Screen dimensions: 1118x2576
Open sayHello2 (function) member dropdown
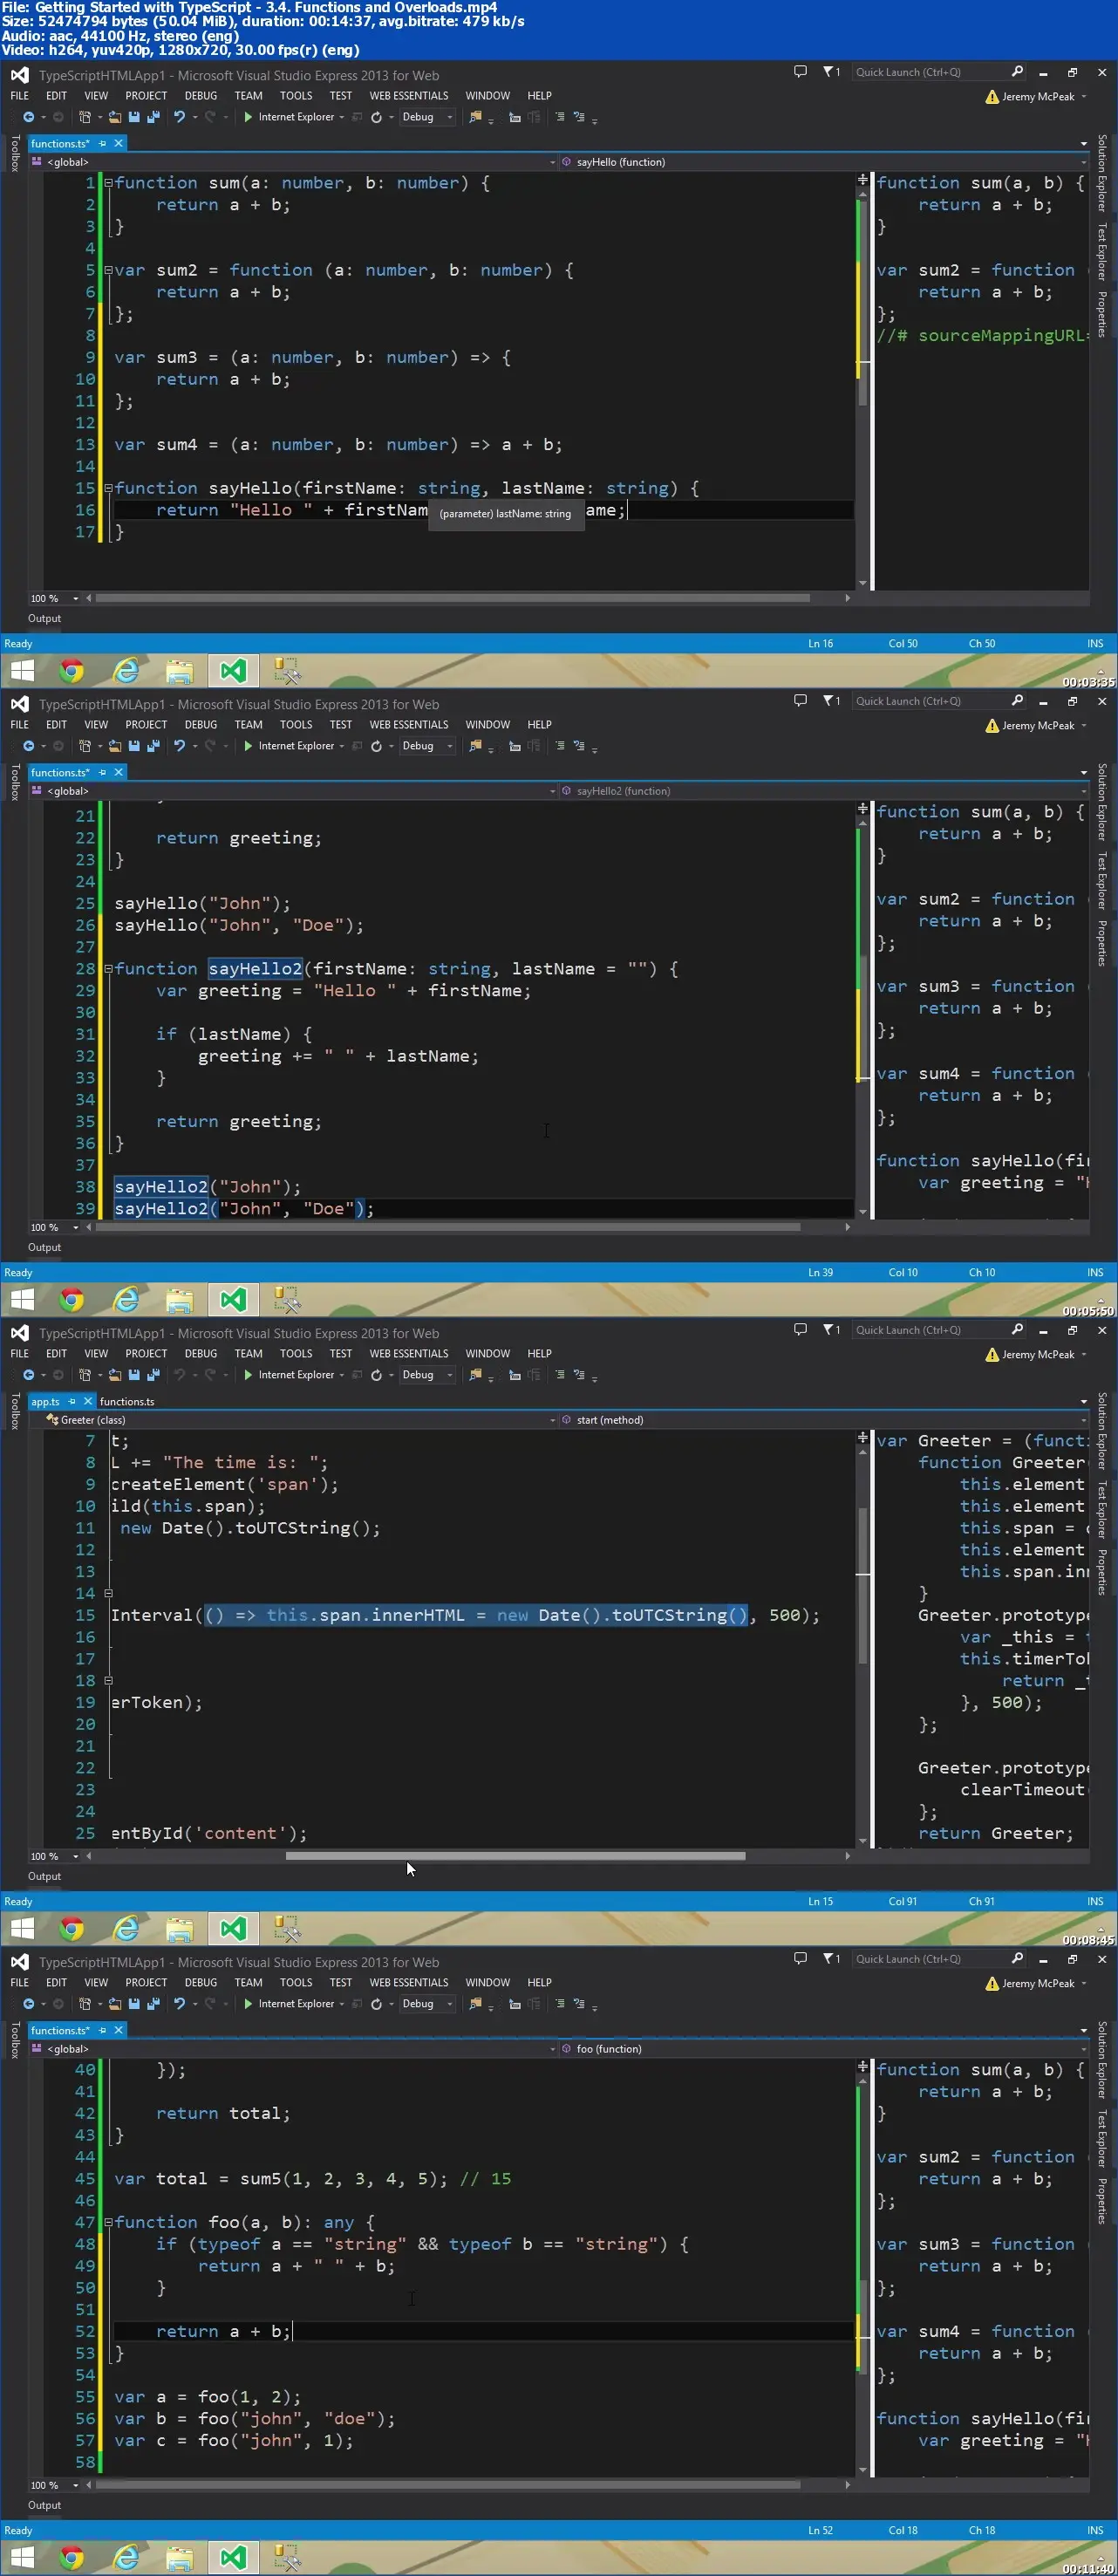click(x=823, y=791)
